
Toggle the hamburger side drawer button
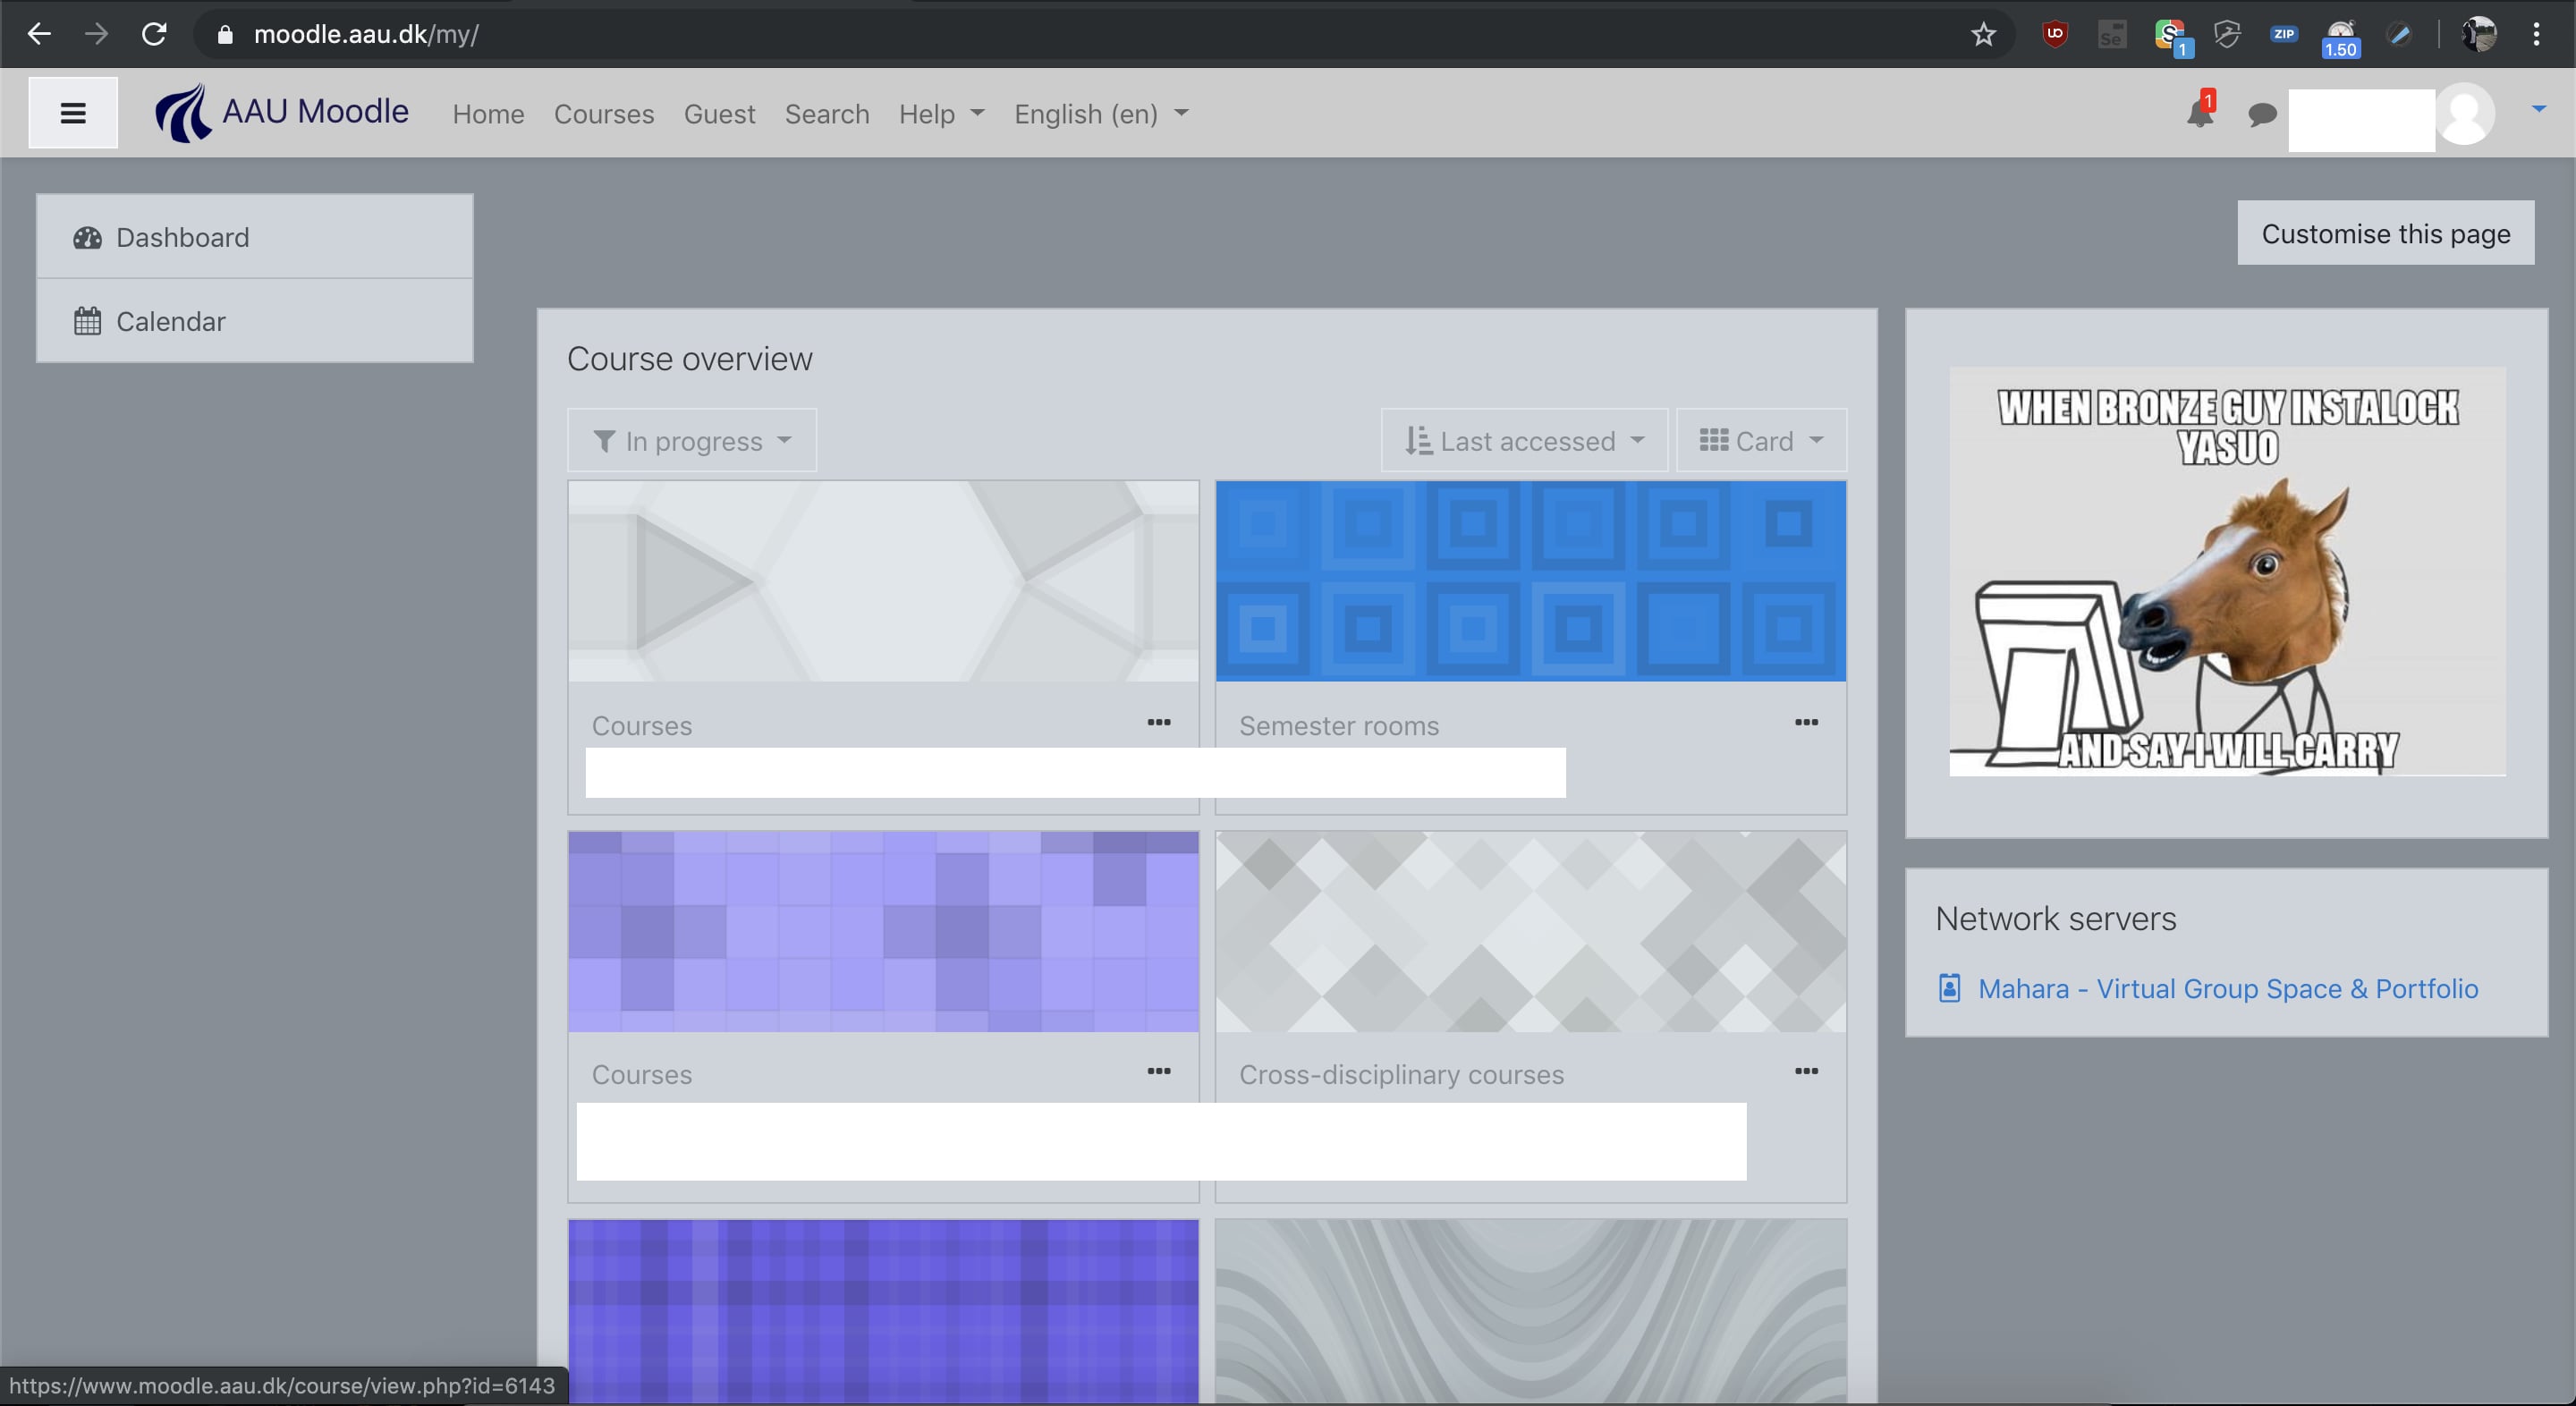72,113
